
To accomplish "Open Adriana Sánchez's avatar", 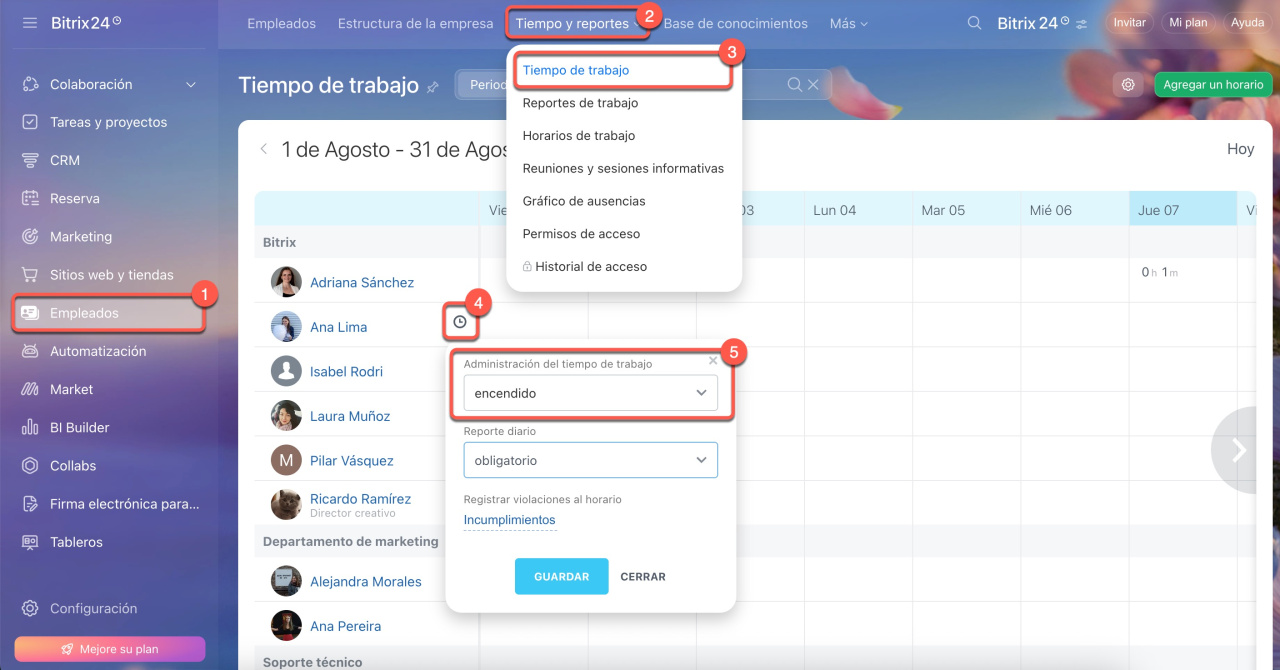I will coord(286,282).
